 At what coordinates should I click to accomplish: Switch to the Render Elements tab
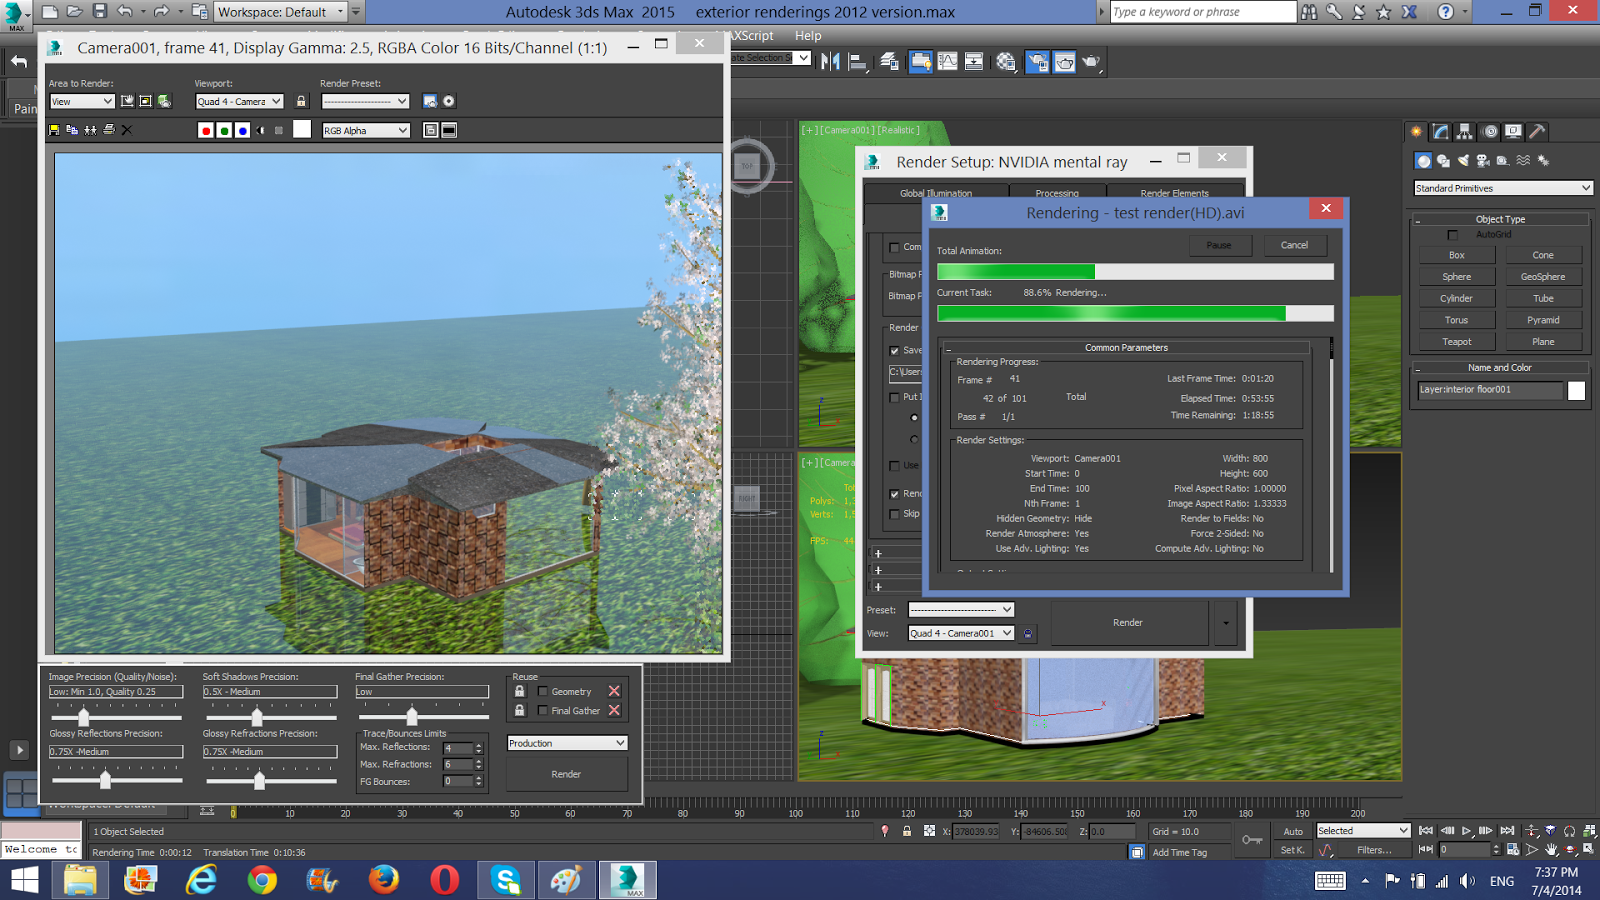(1174, 193)
